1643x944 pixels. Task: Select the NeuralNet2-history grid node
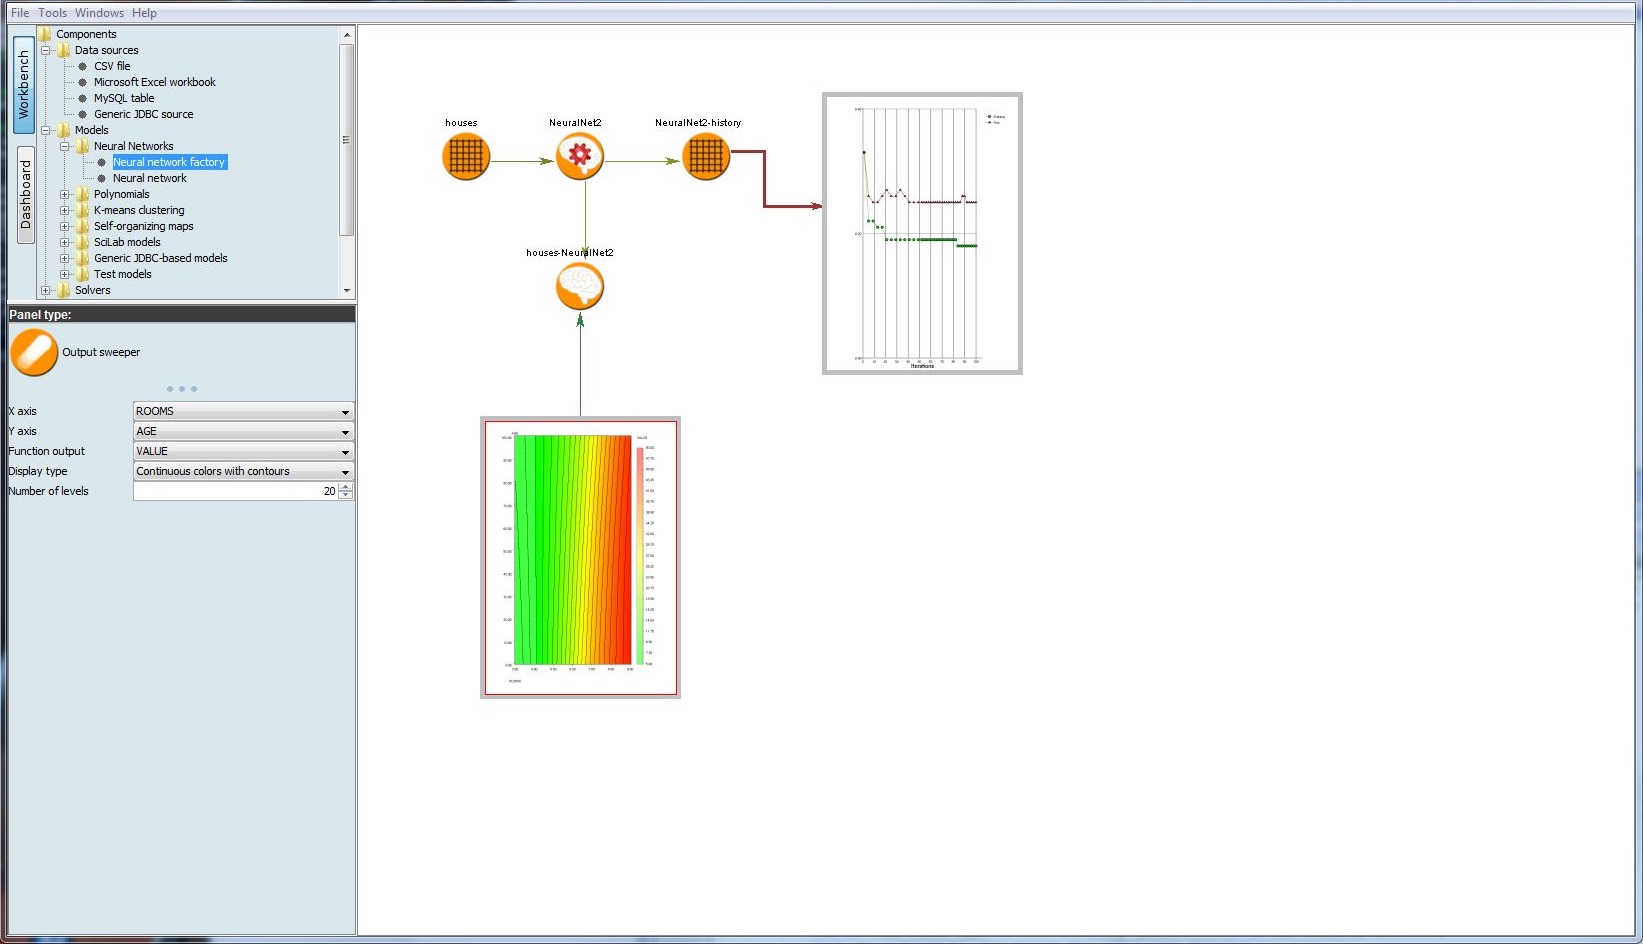pyautogui.click(x=706, y=156)
